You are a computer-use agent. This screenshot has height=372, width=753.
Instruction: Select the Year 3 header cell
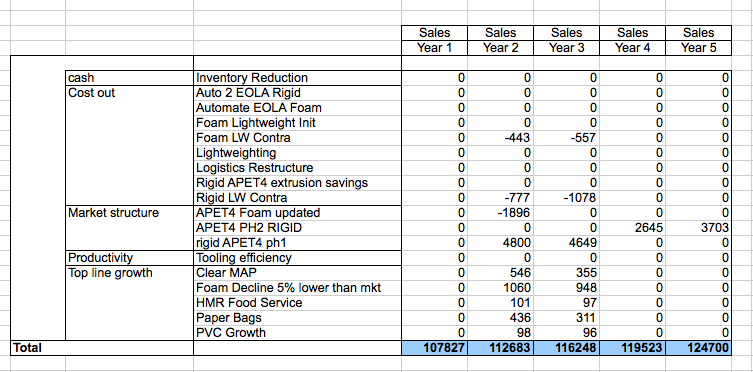[x=566, y=48]
